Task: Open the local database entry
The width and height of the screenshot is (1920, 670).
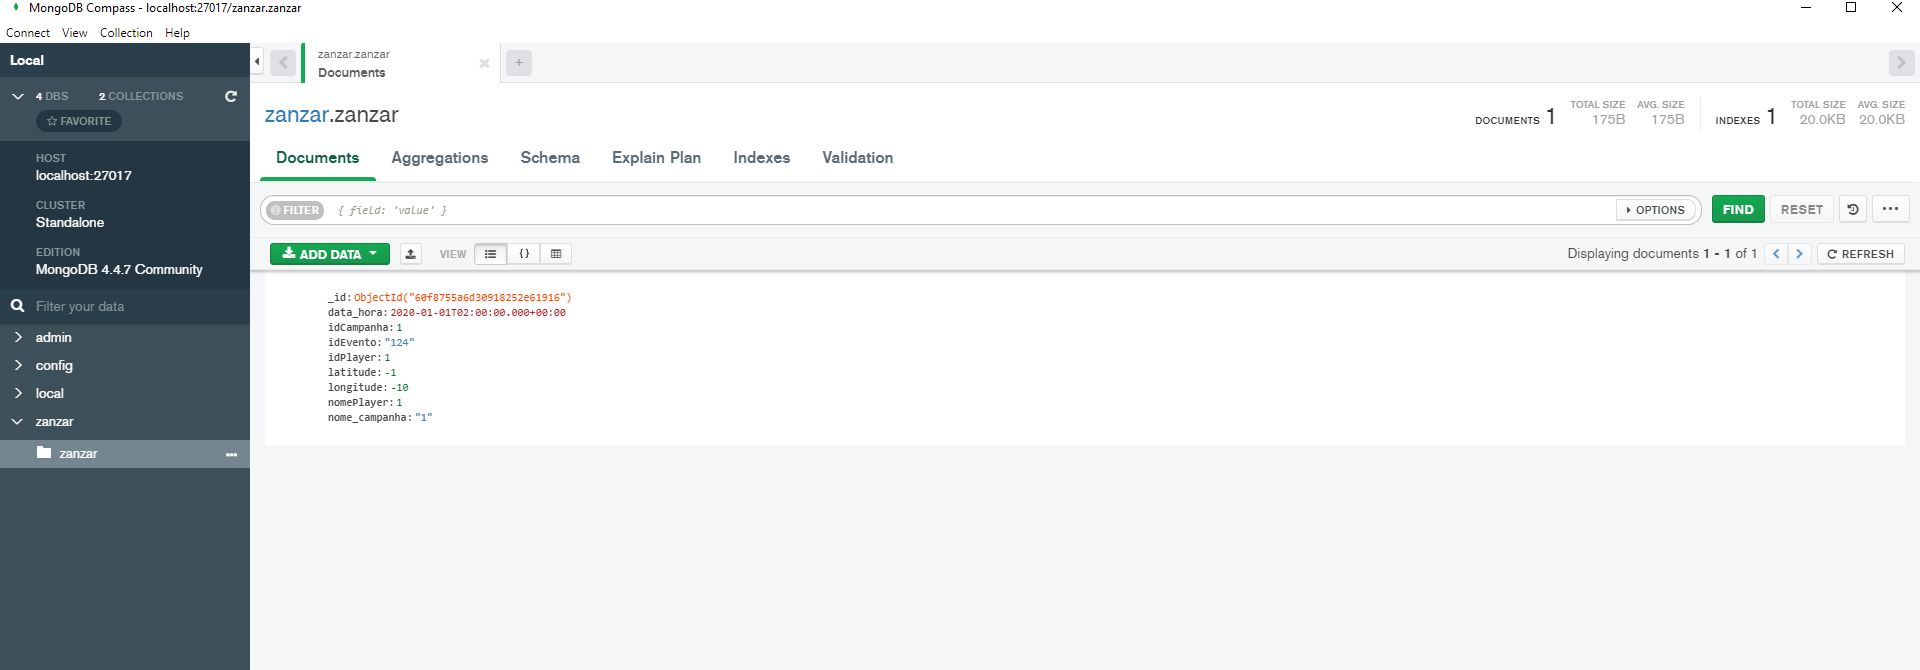Action: pyautogui.click(x=50, y=393)
